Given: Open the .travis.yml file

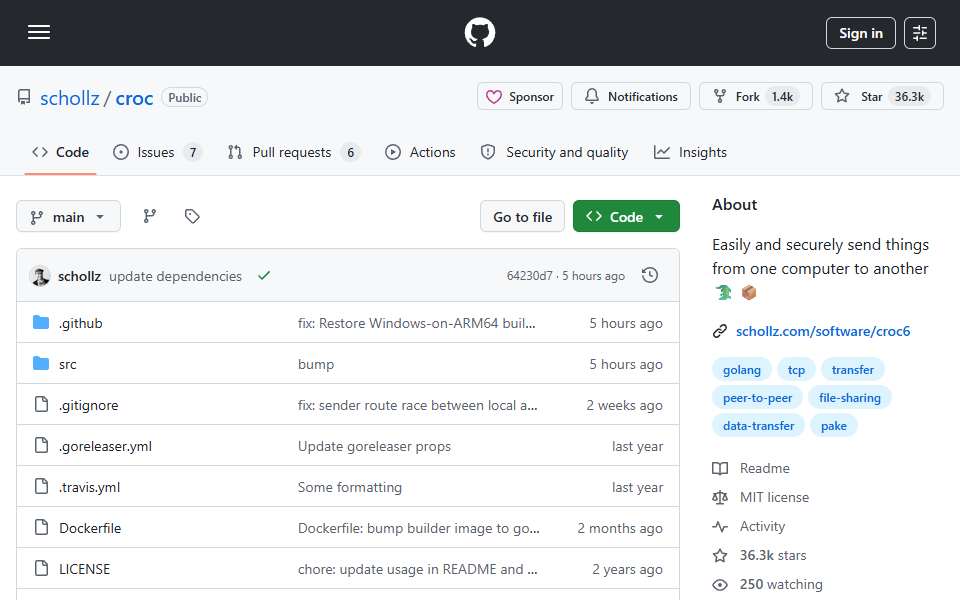Looking at the screenshot, I should click(x=89, y=487).
